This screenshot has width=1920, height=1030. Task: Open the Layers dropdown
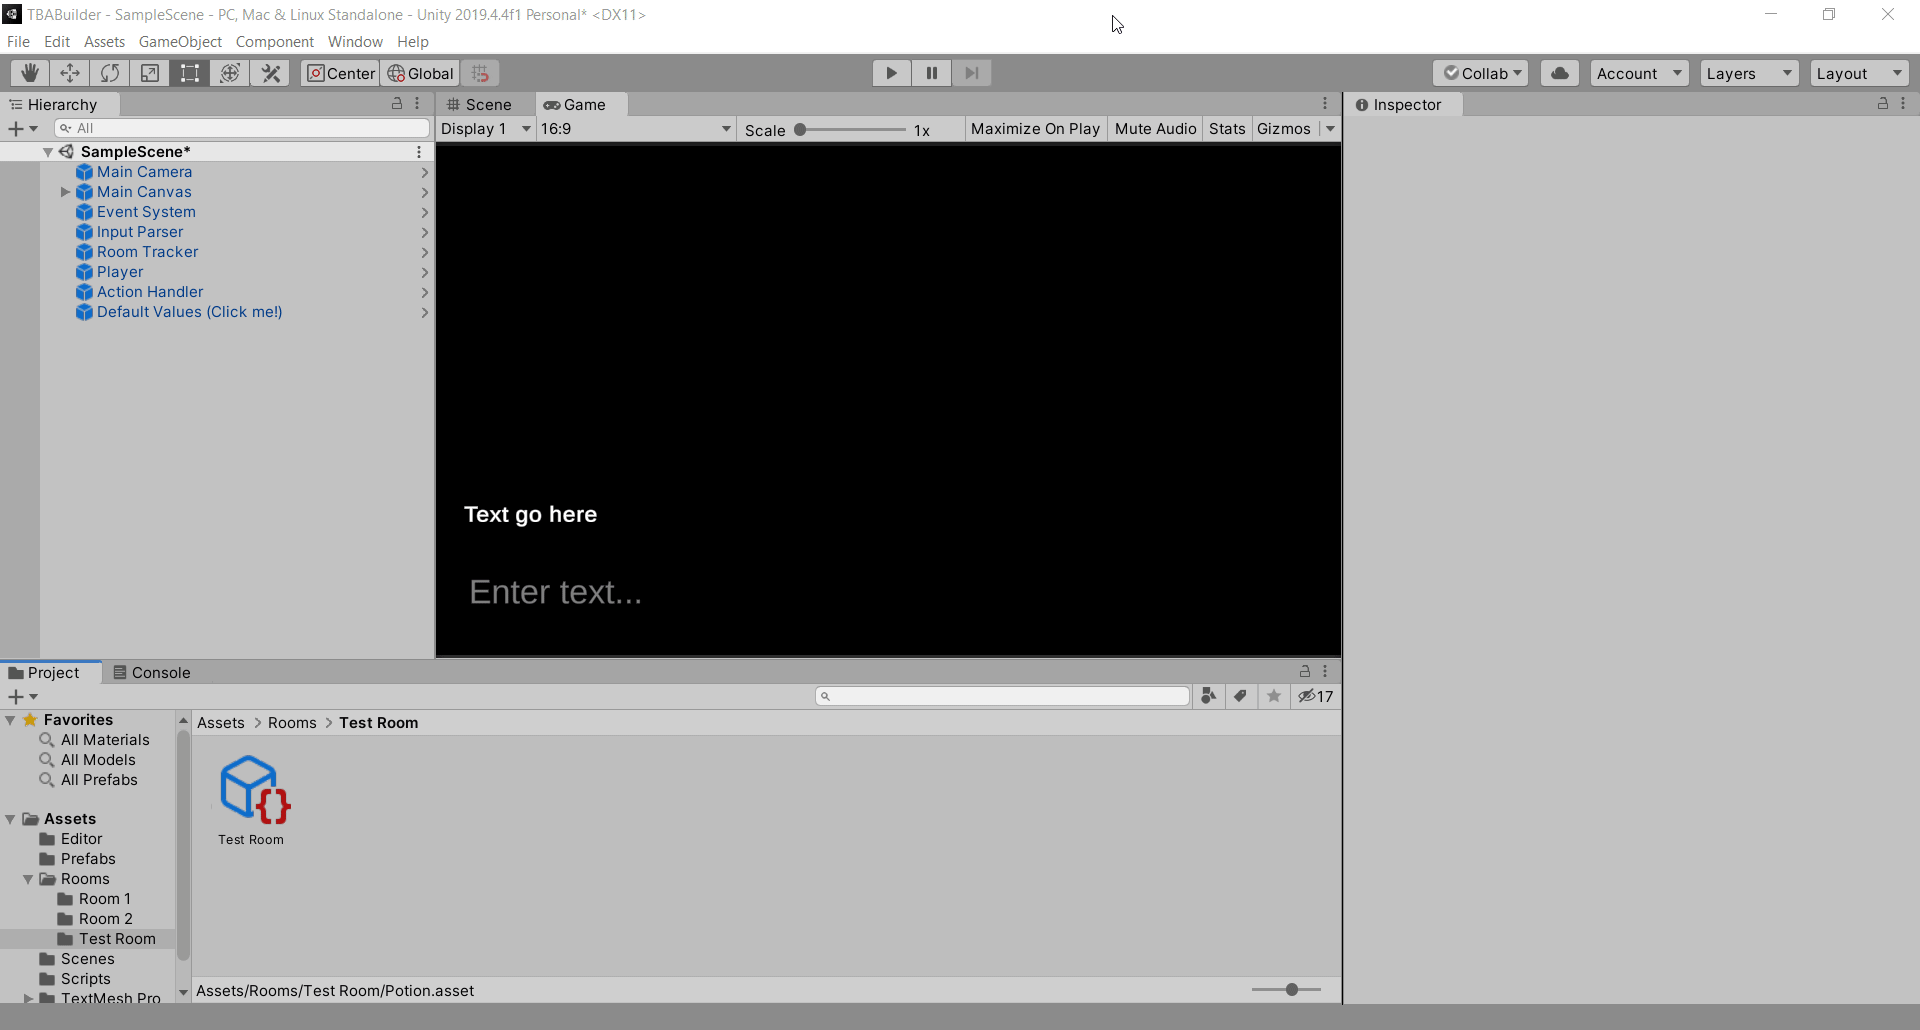(x=1750, y=73)
